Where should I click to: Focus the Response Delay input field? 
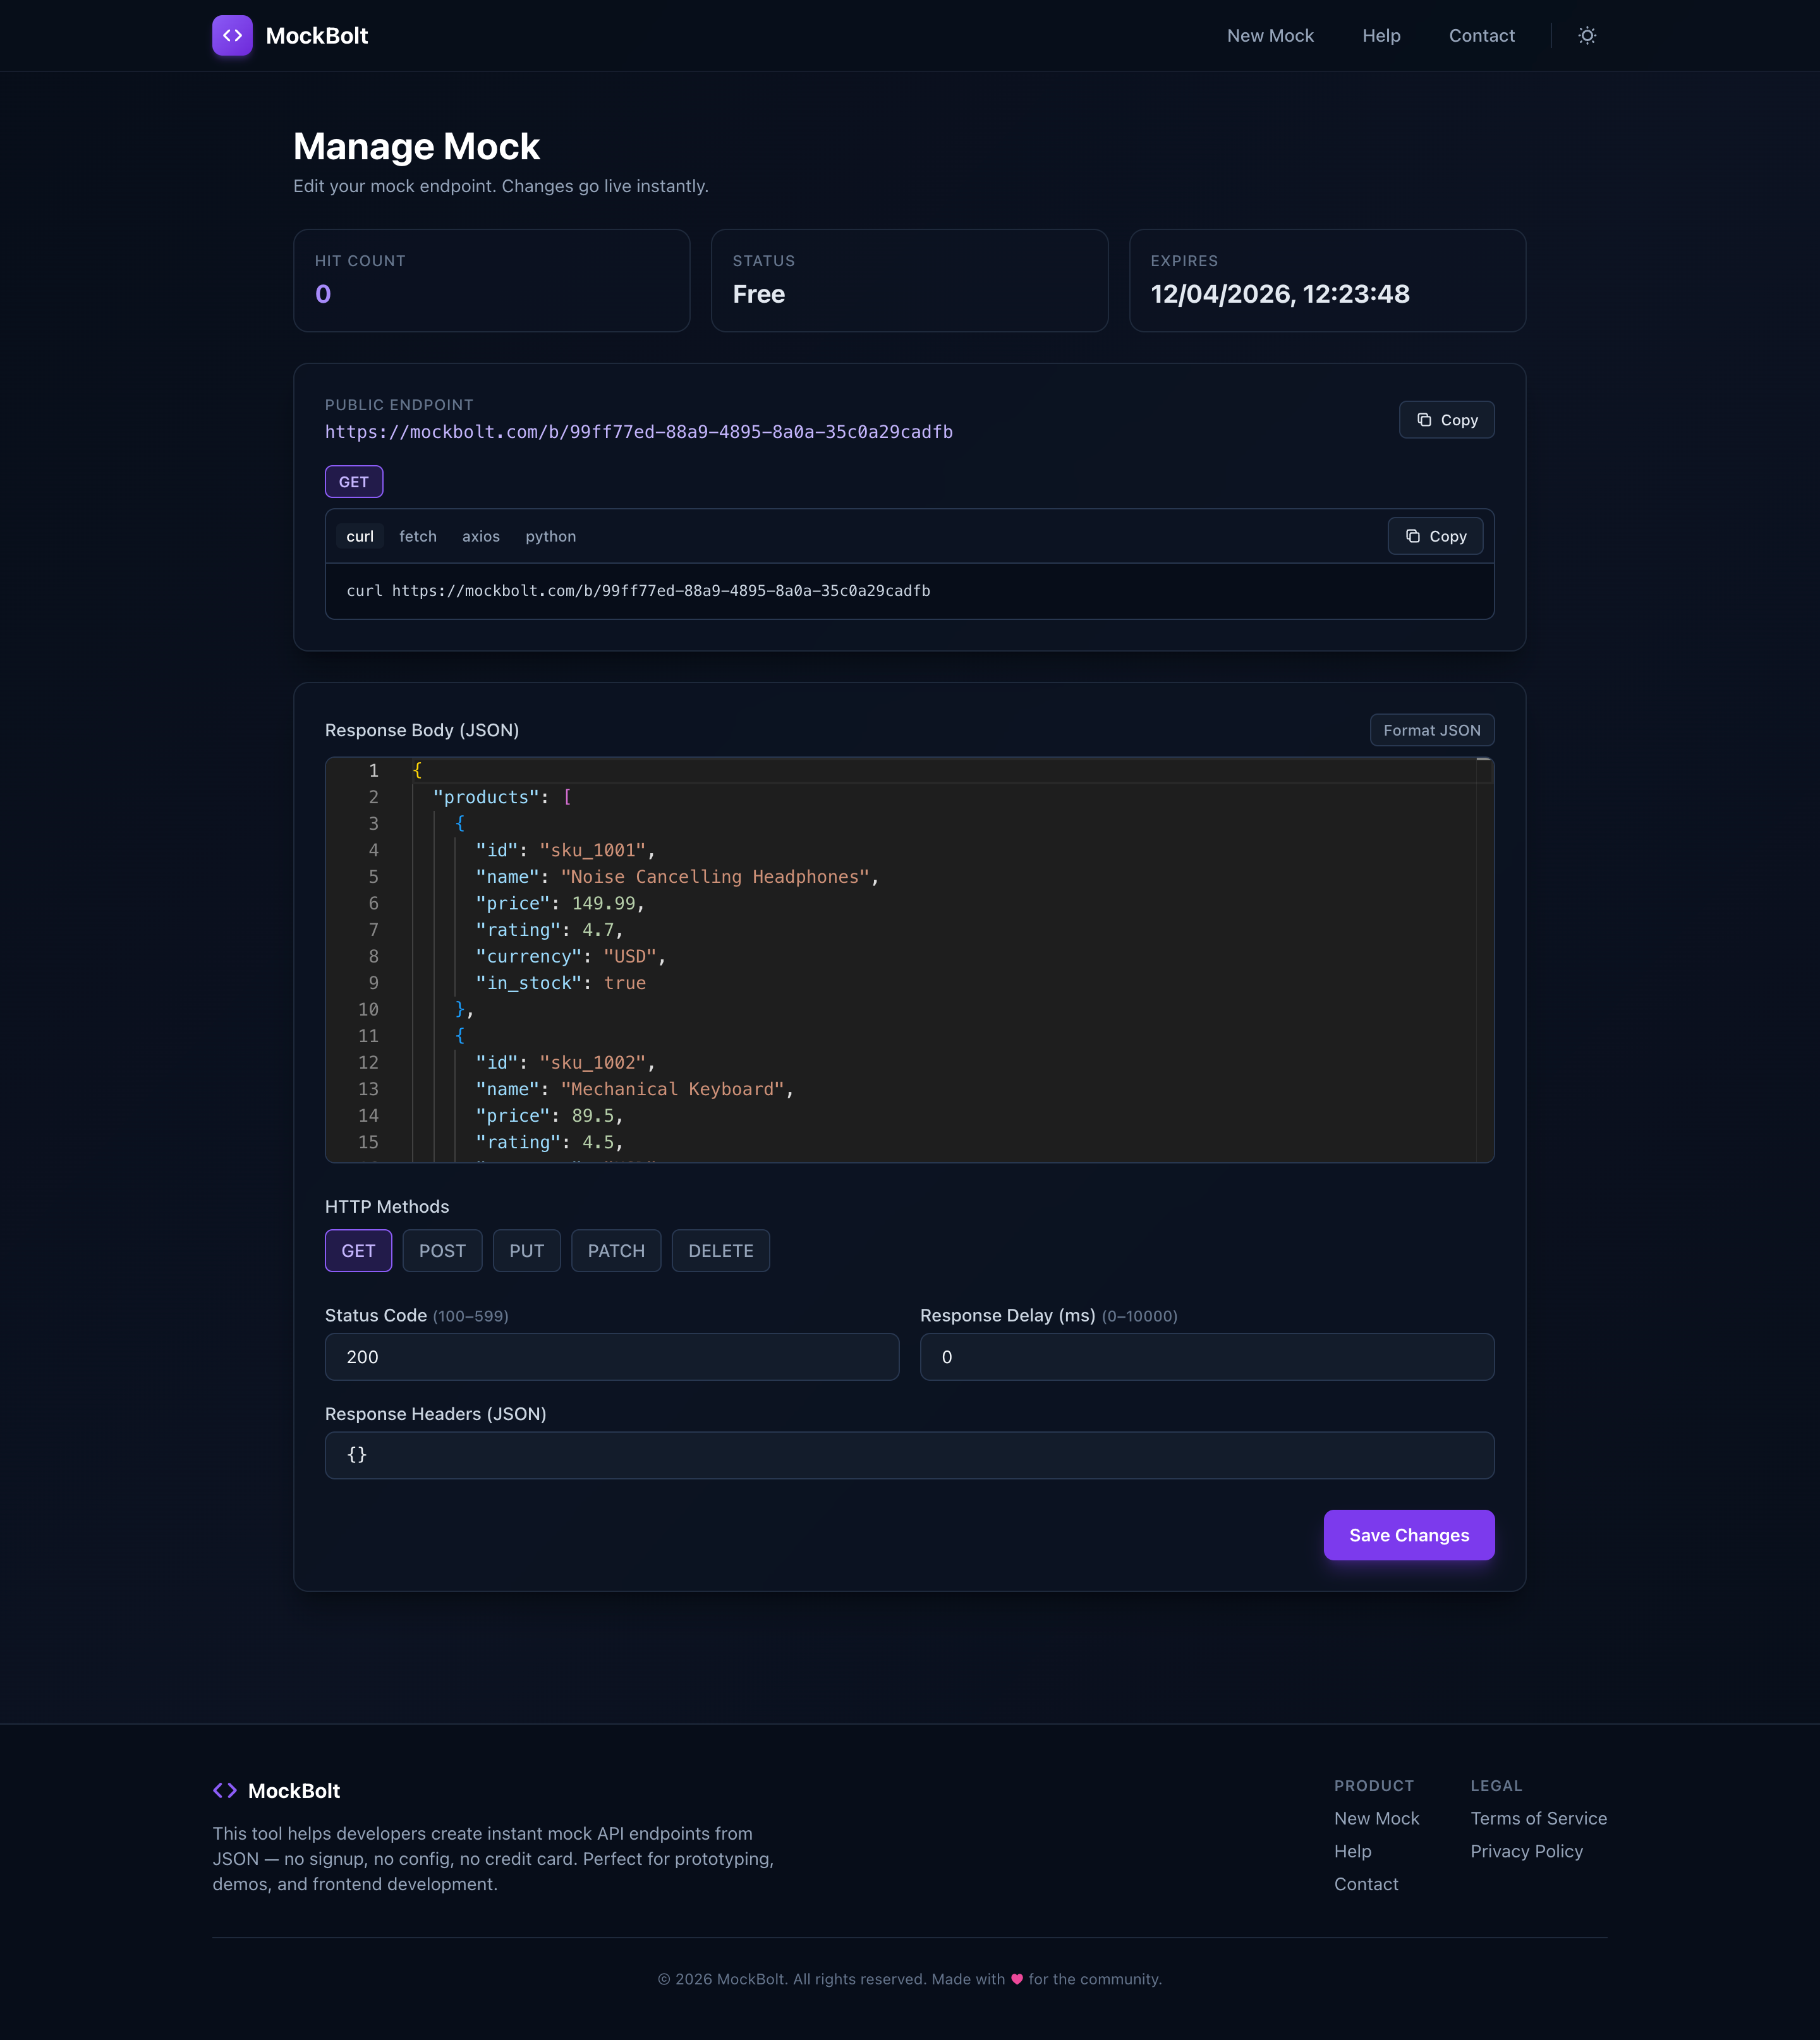(x=1206, y=1357)
